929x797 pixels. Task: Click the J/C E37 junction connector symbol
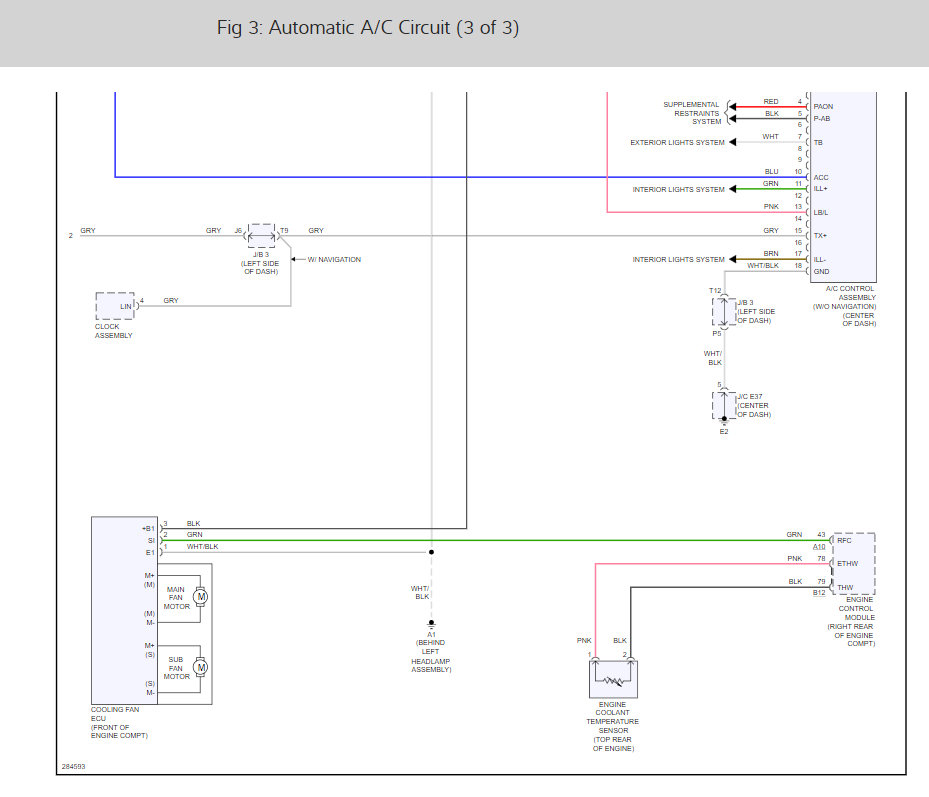(724, 405)
